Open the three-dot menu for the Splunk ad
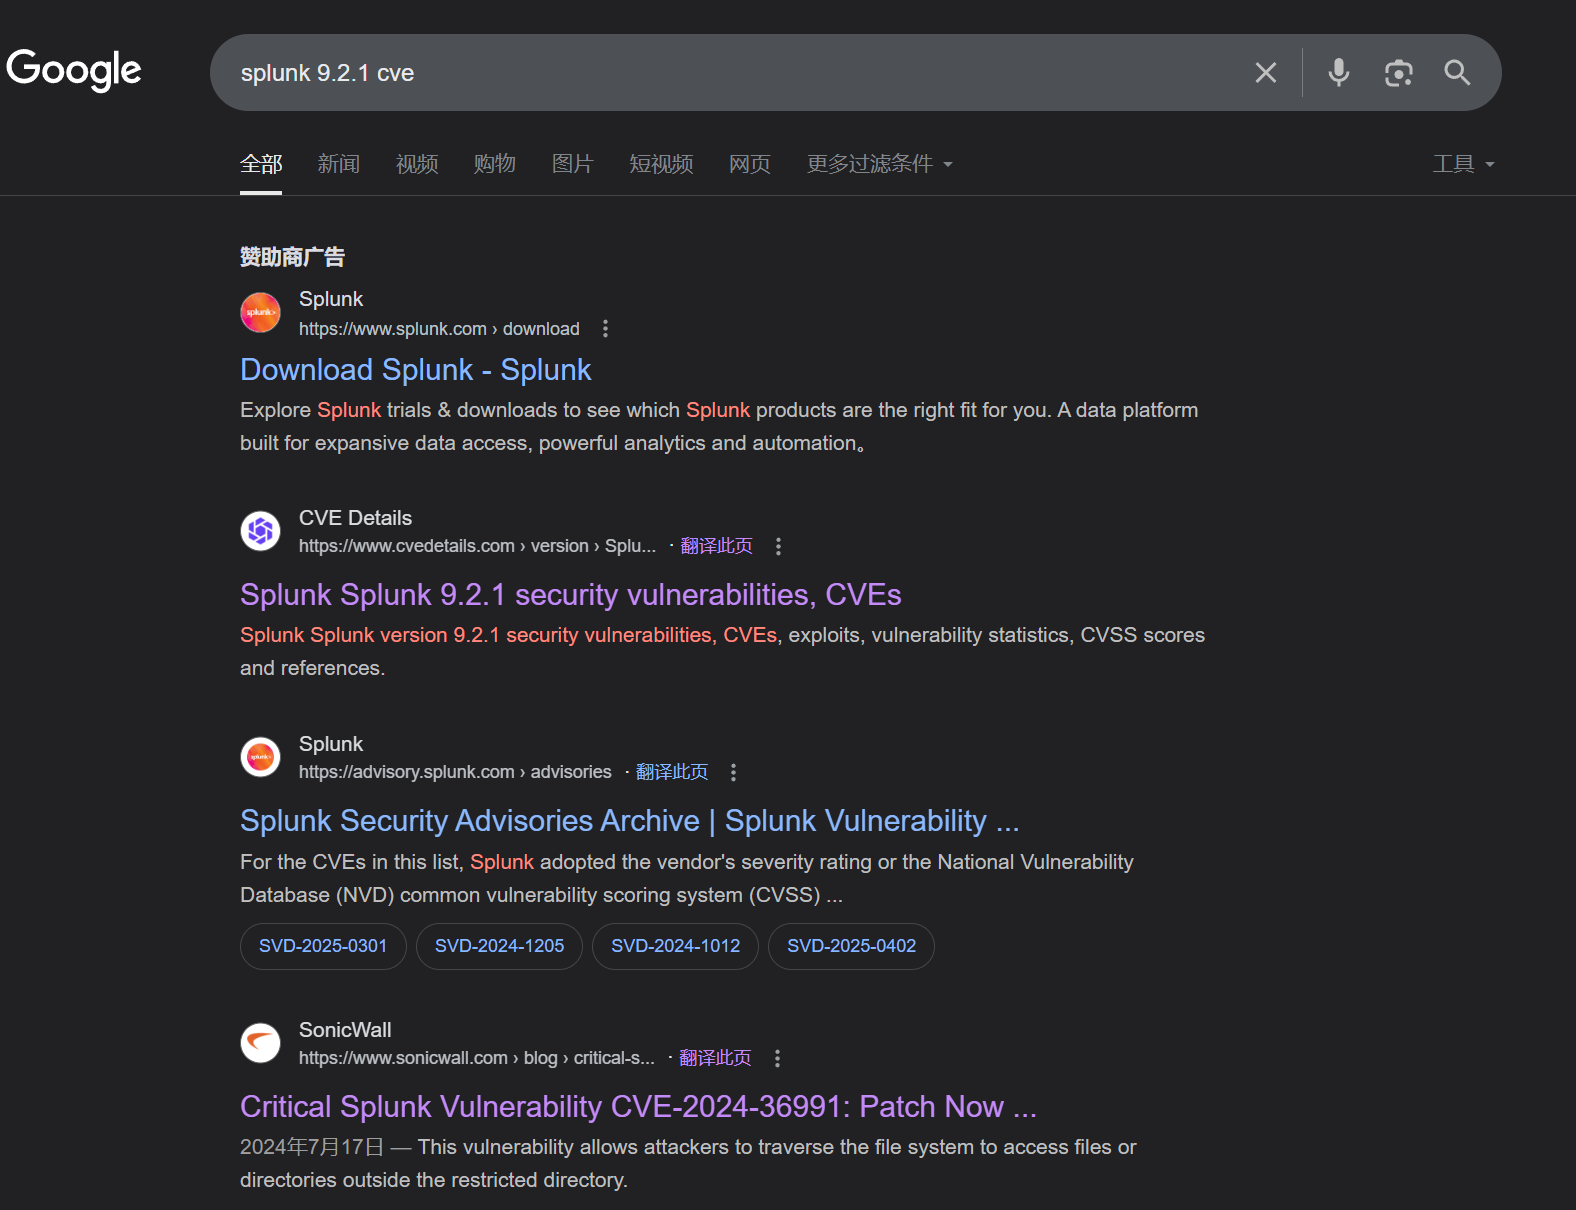The image size is (1576, 1210). point(605,329)
